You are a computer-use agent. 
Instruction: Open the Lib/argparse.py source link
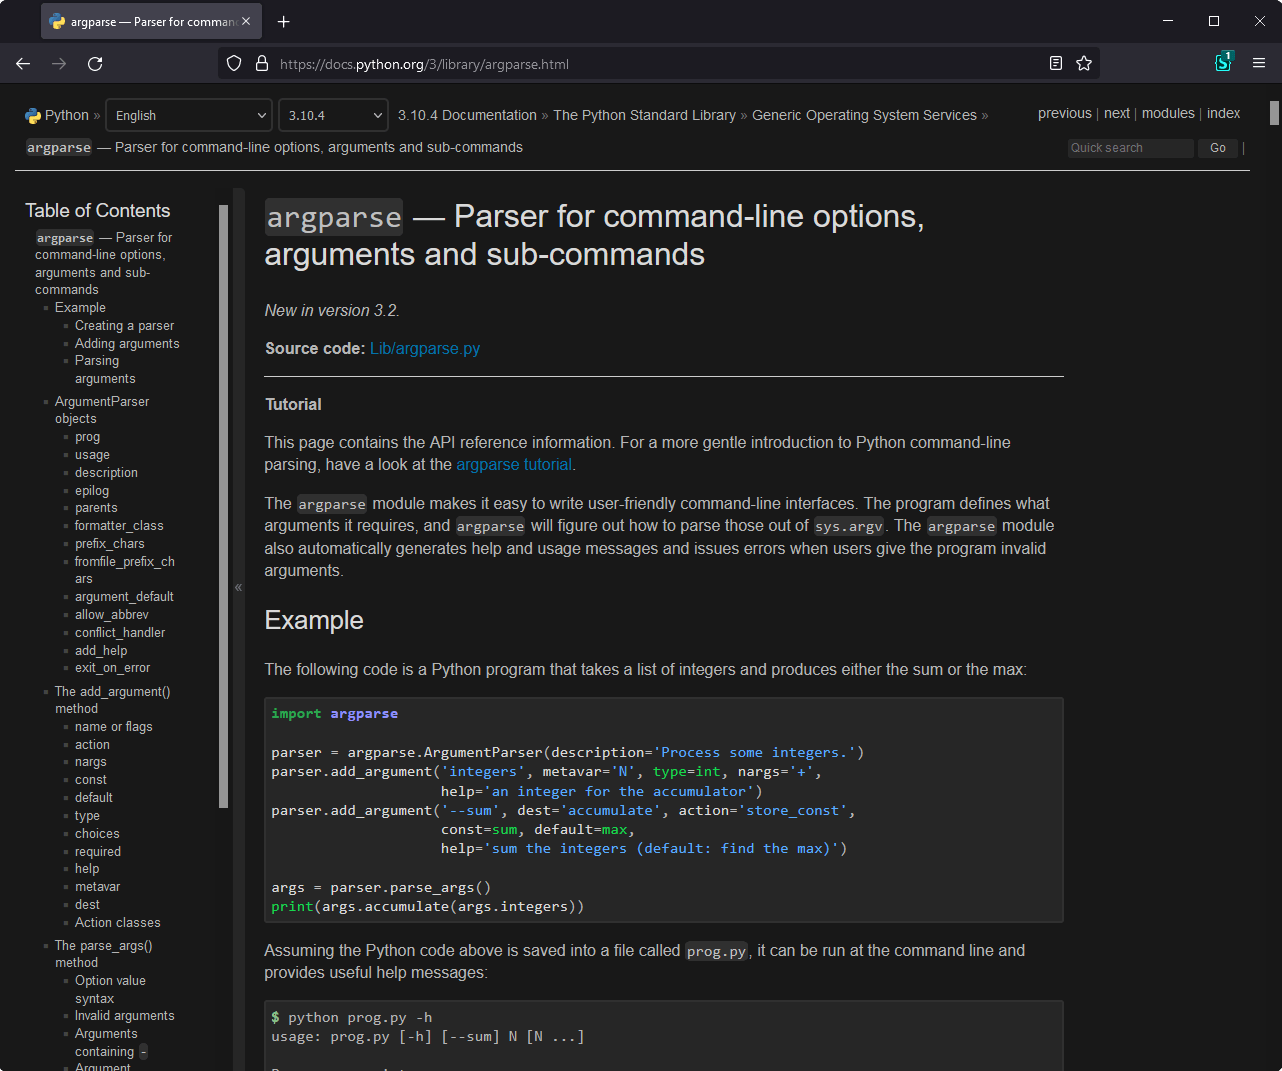click(424, 349)
